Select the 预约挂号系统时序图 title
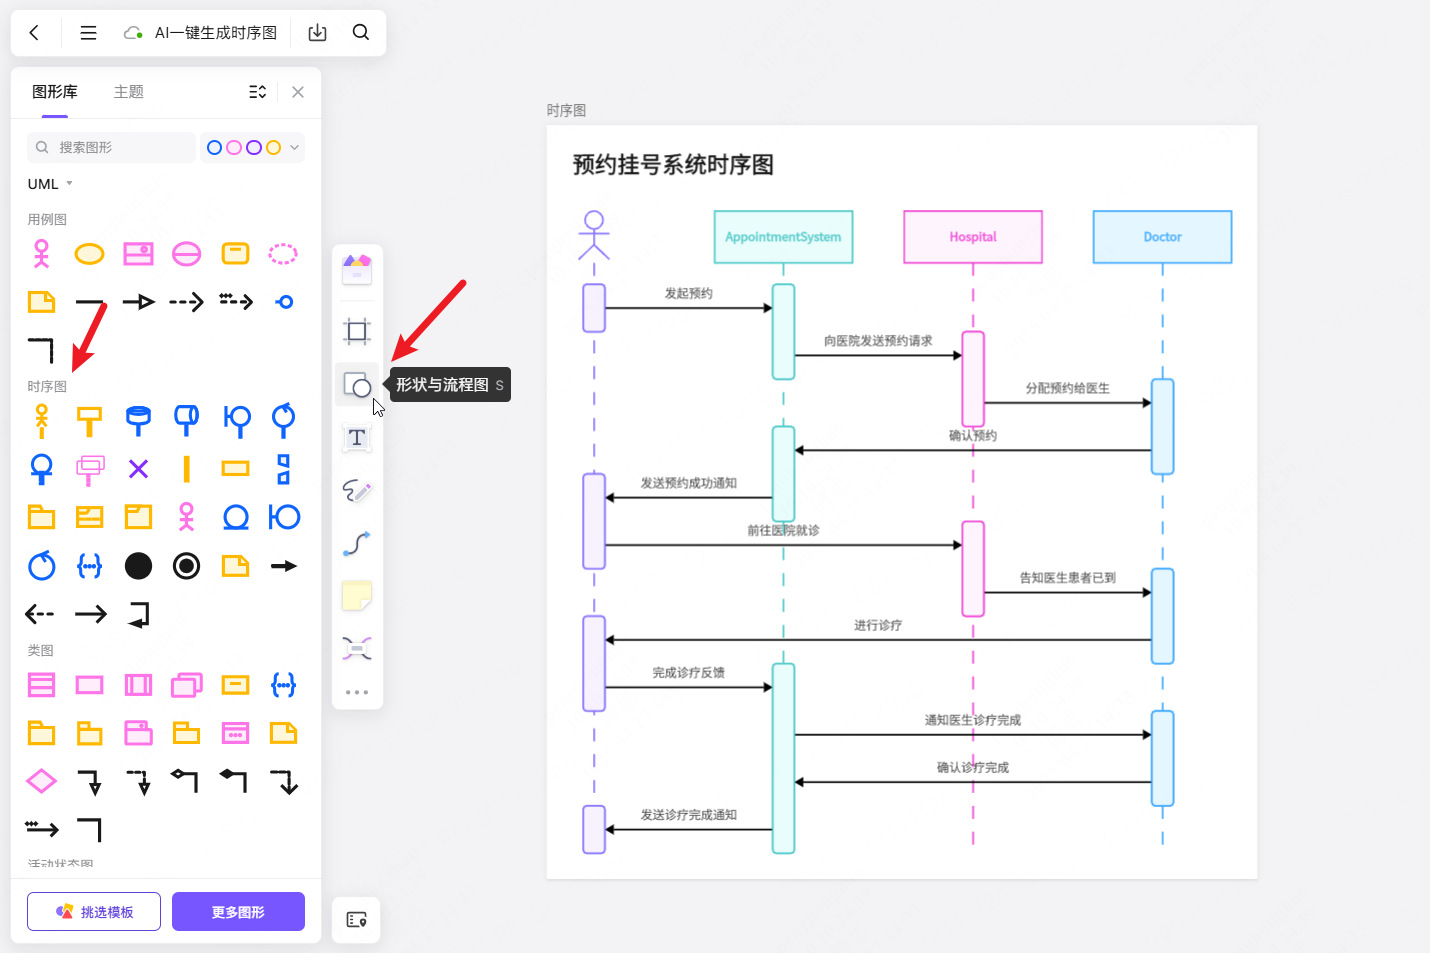 pyautogui.click(x=673, y=165)
